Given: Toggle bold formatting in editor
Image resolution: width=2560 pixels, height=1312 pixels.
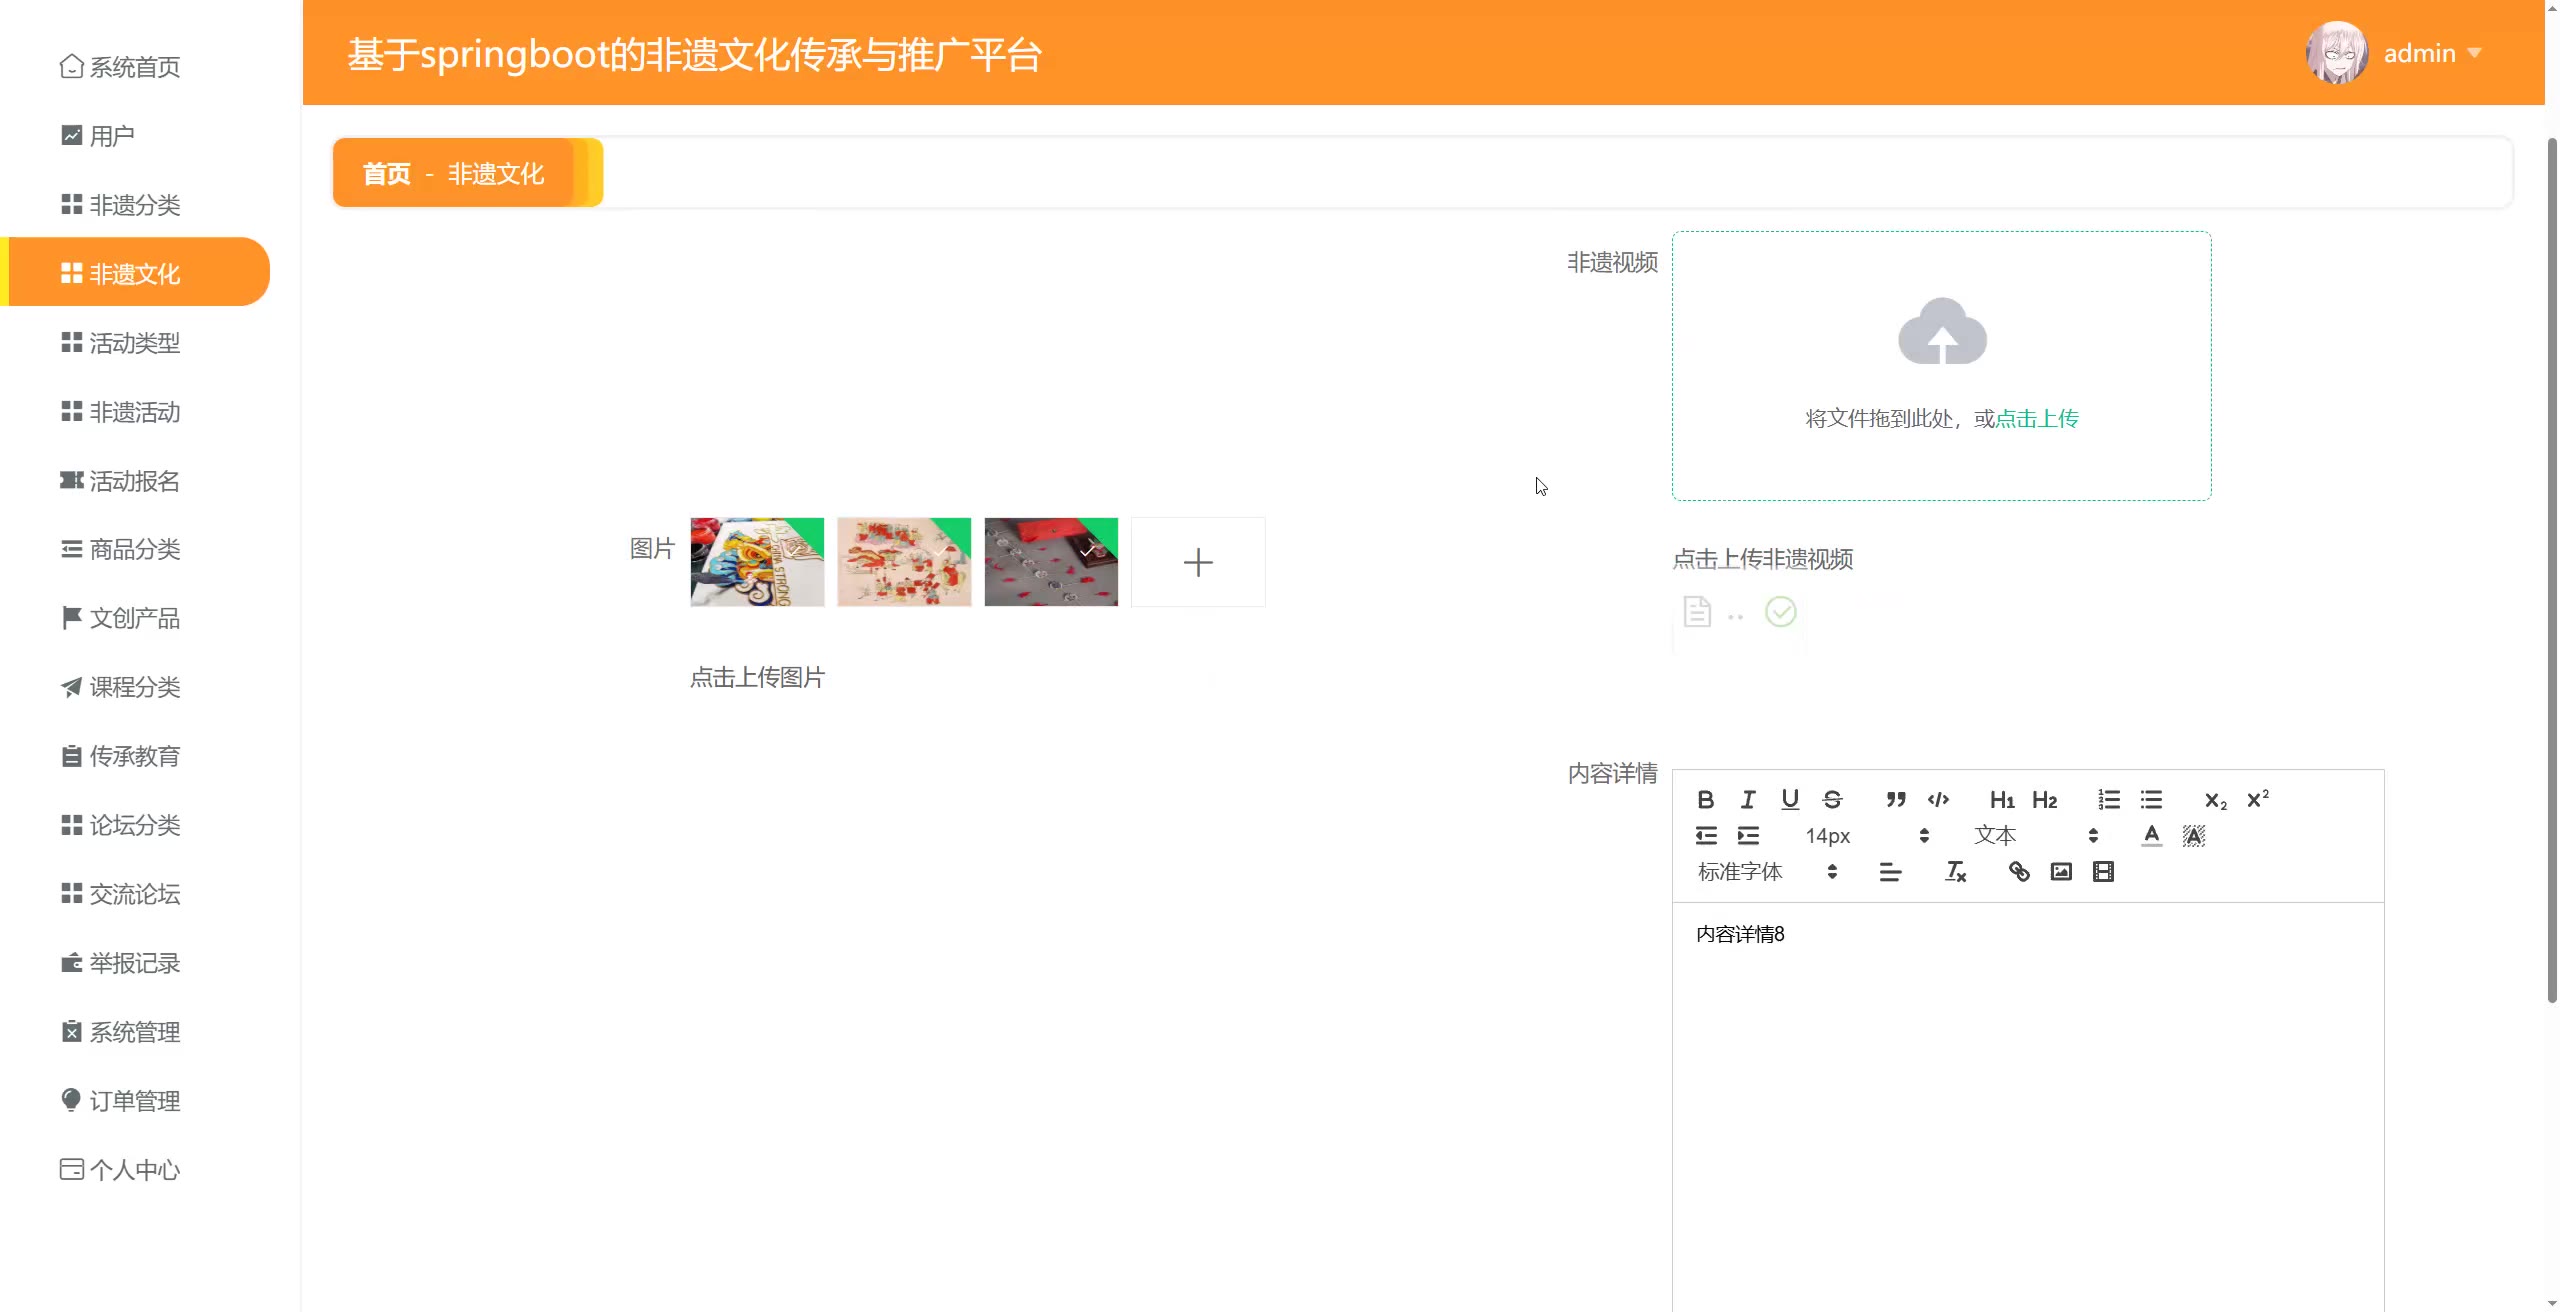Looking at the screenshot, I should 1706,799.
